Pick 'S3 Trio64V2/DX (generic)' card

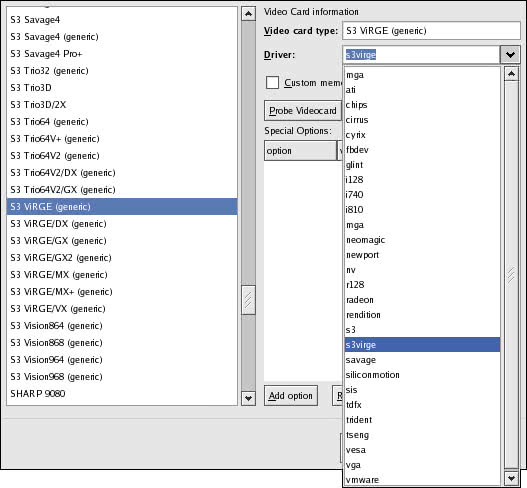(x=122, y=173)
